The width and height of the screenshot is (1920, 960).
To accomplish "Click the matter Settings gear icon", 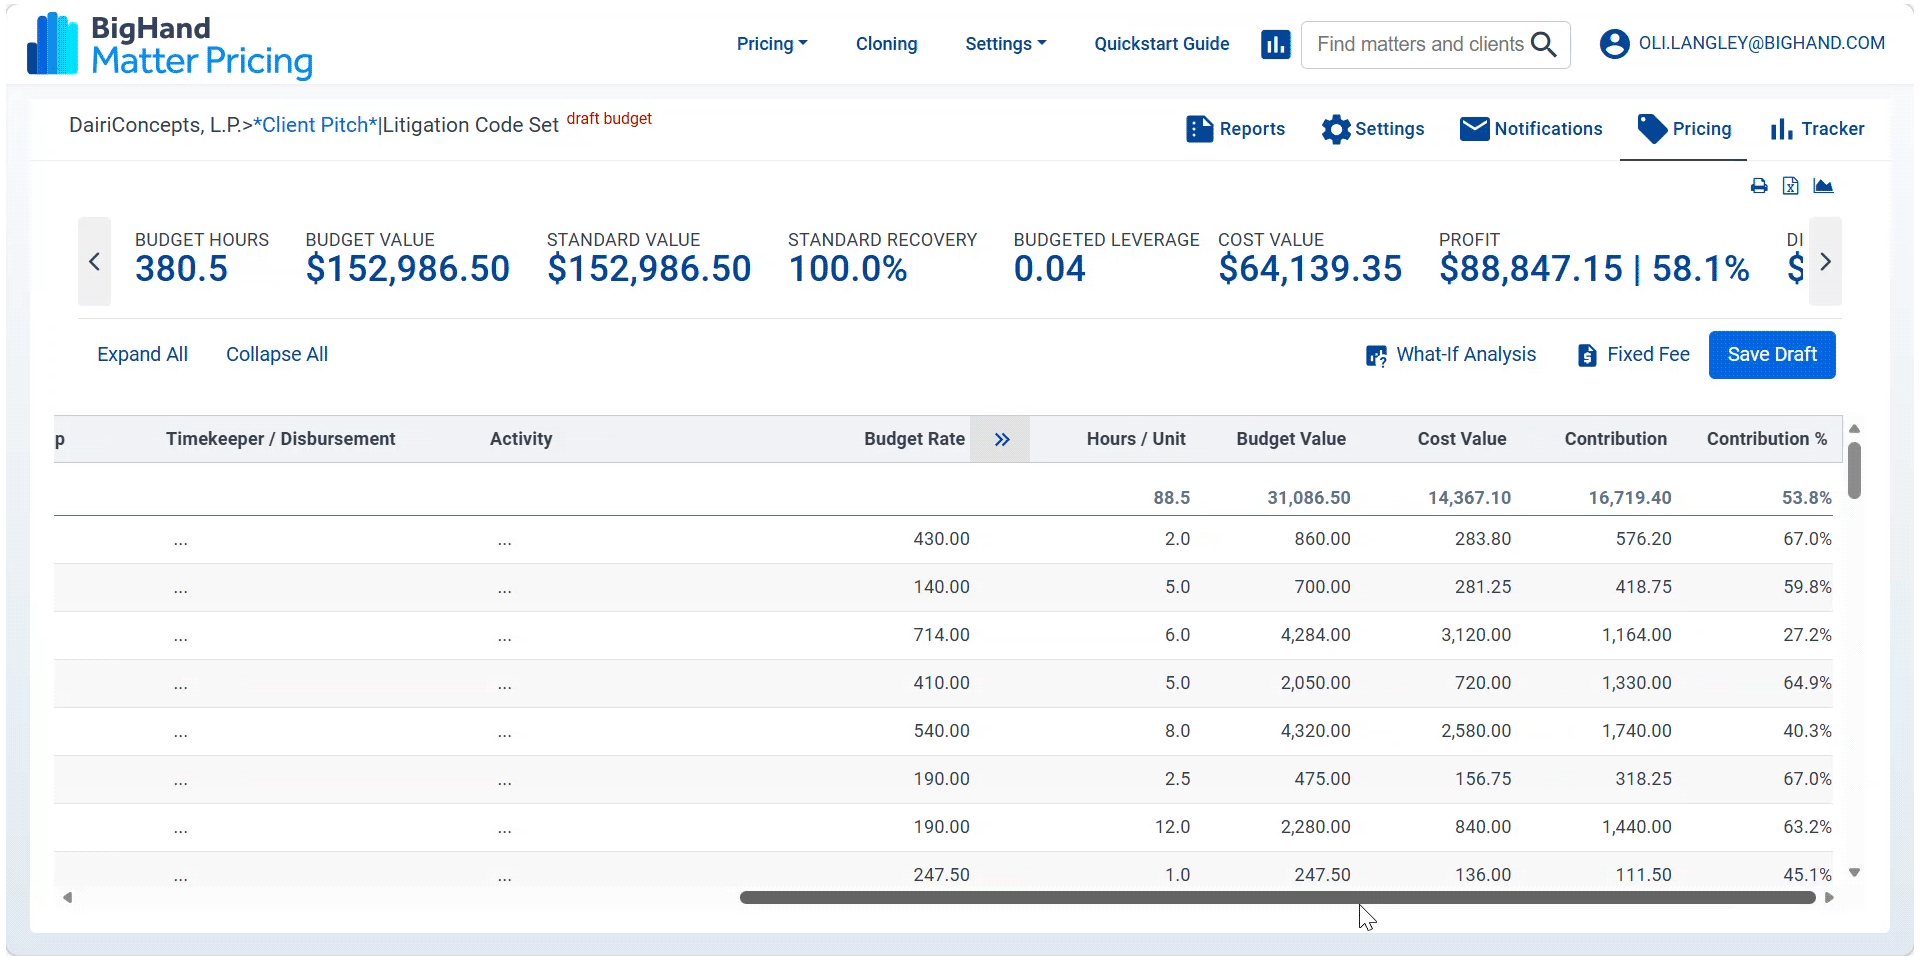I will click(1336, 129).
